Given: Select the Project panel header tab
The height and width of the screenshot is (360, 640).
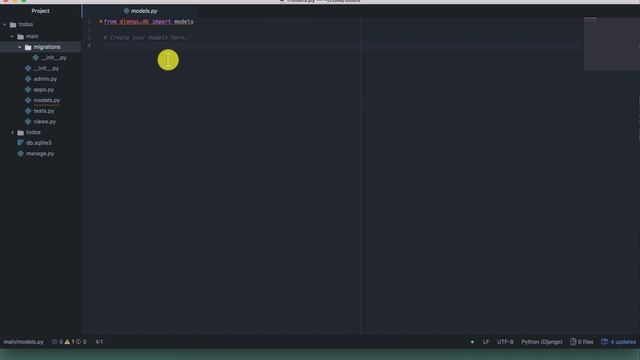Looking at the screenshot, I should (40, 11).
